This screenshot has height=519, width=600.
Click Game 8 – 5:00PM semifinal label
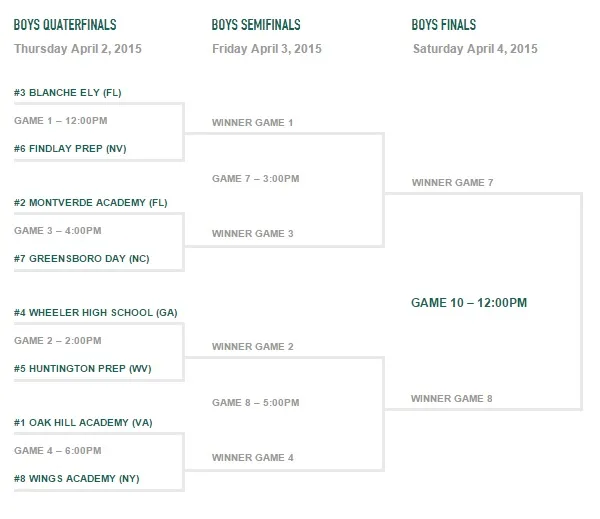coord(256,402)
